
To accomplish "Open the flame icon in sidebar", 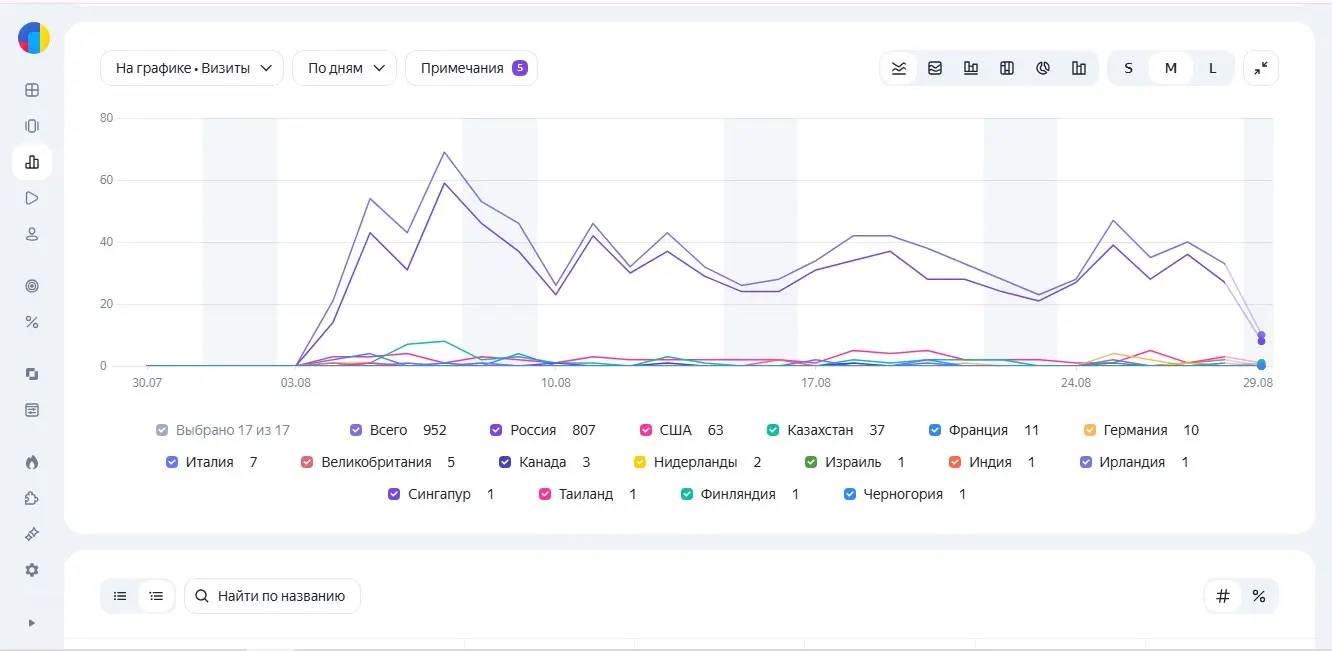I will (32, 462).
